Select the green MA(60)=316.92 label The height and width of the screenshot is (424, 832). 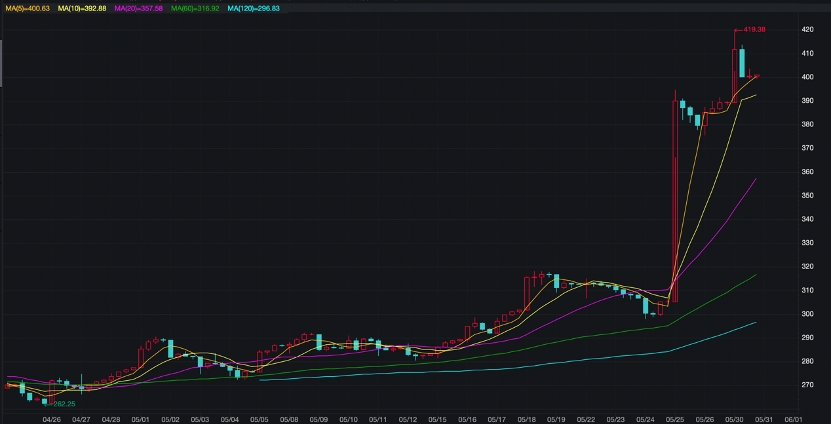(x=195, y=8)
